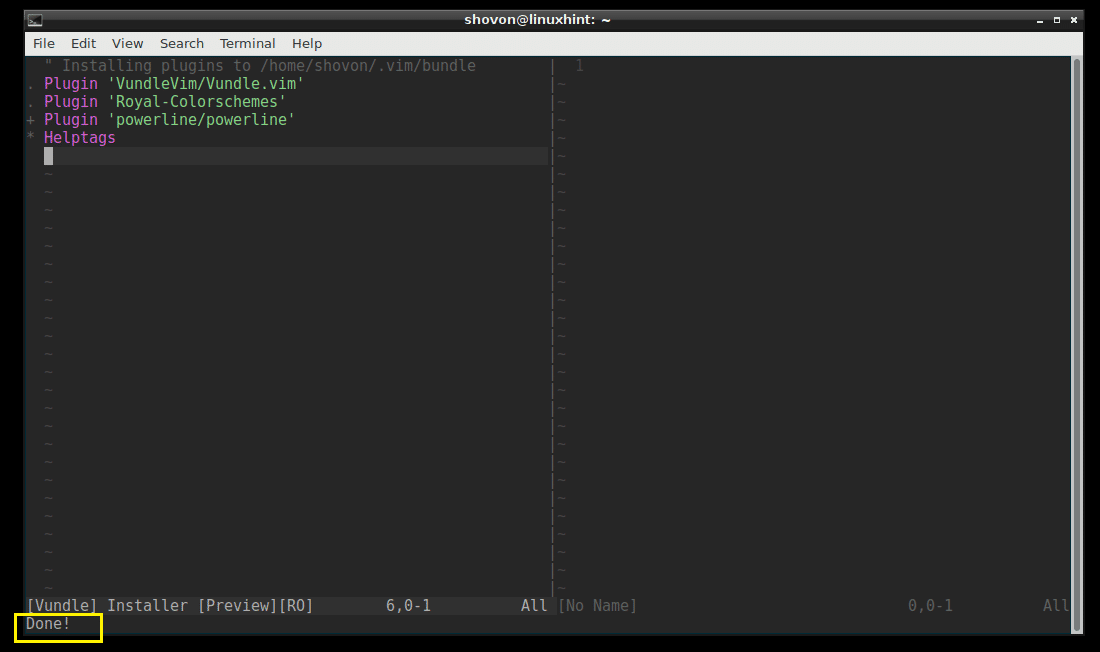Click the 0,0-1 position in right status
This screenshot has height=652, width=1100.
[x=930, y=606]
